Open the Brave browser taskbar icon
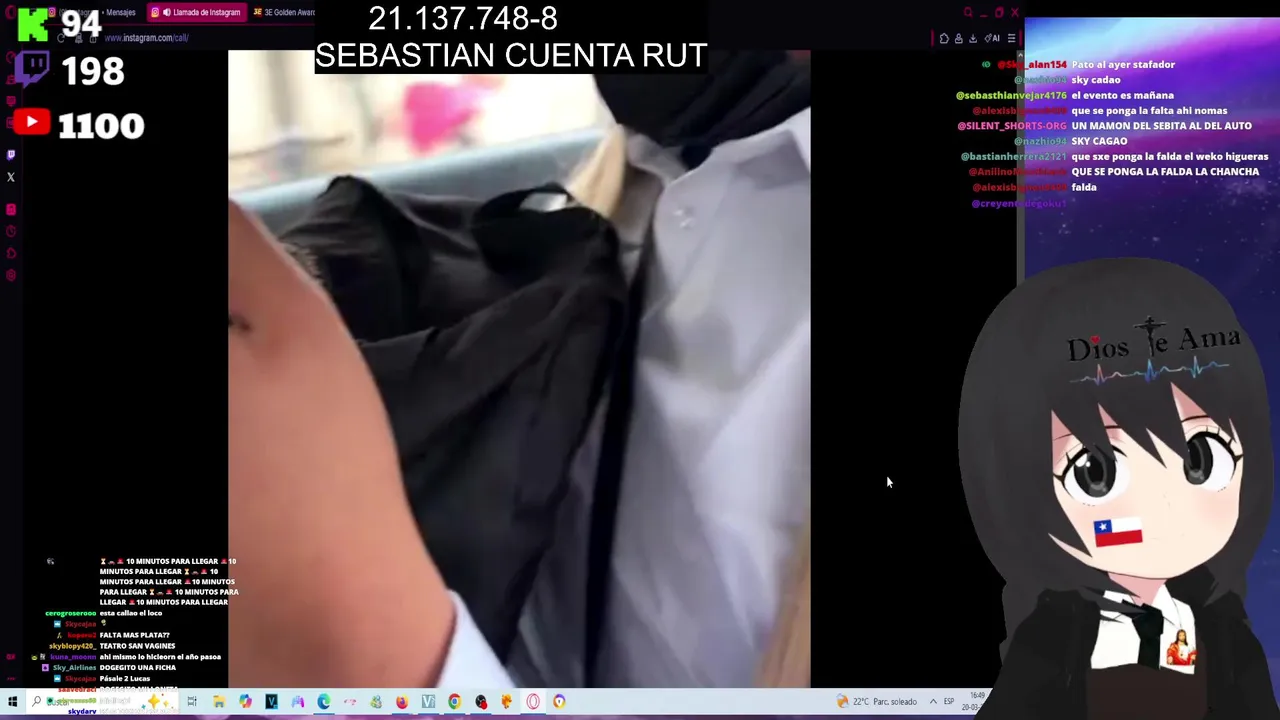Screen dimensions: 1280x720 click(559, 701)
